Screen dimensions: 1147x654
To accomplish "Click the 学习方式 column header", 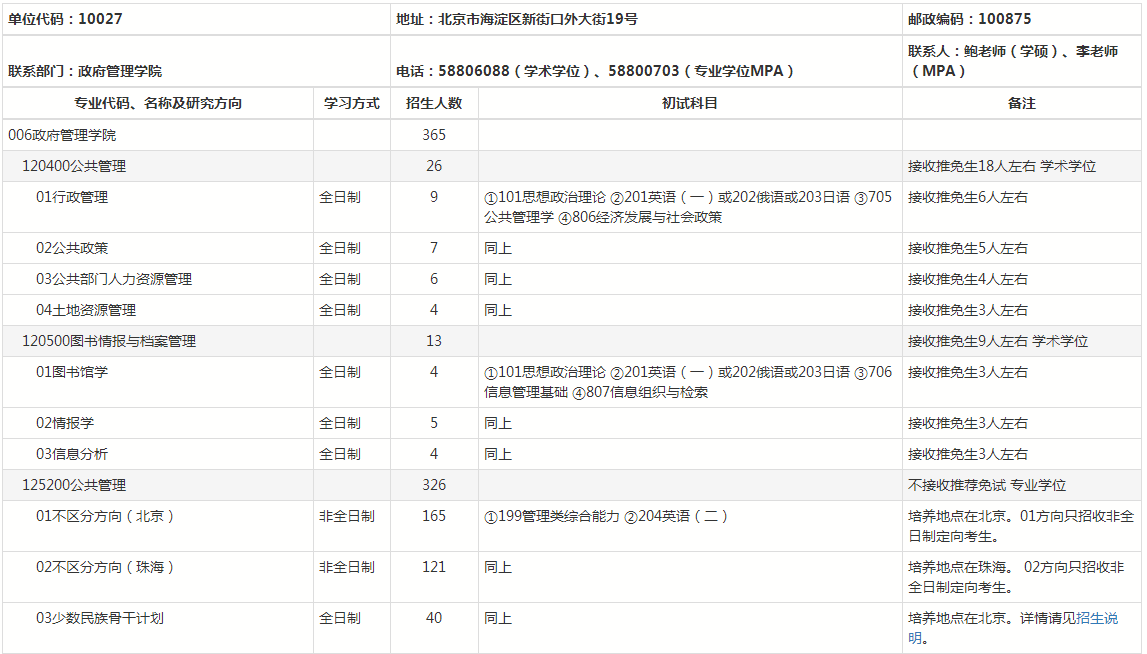I will click(352, 103).
